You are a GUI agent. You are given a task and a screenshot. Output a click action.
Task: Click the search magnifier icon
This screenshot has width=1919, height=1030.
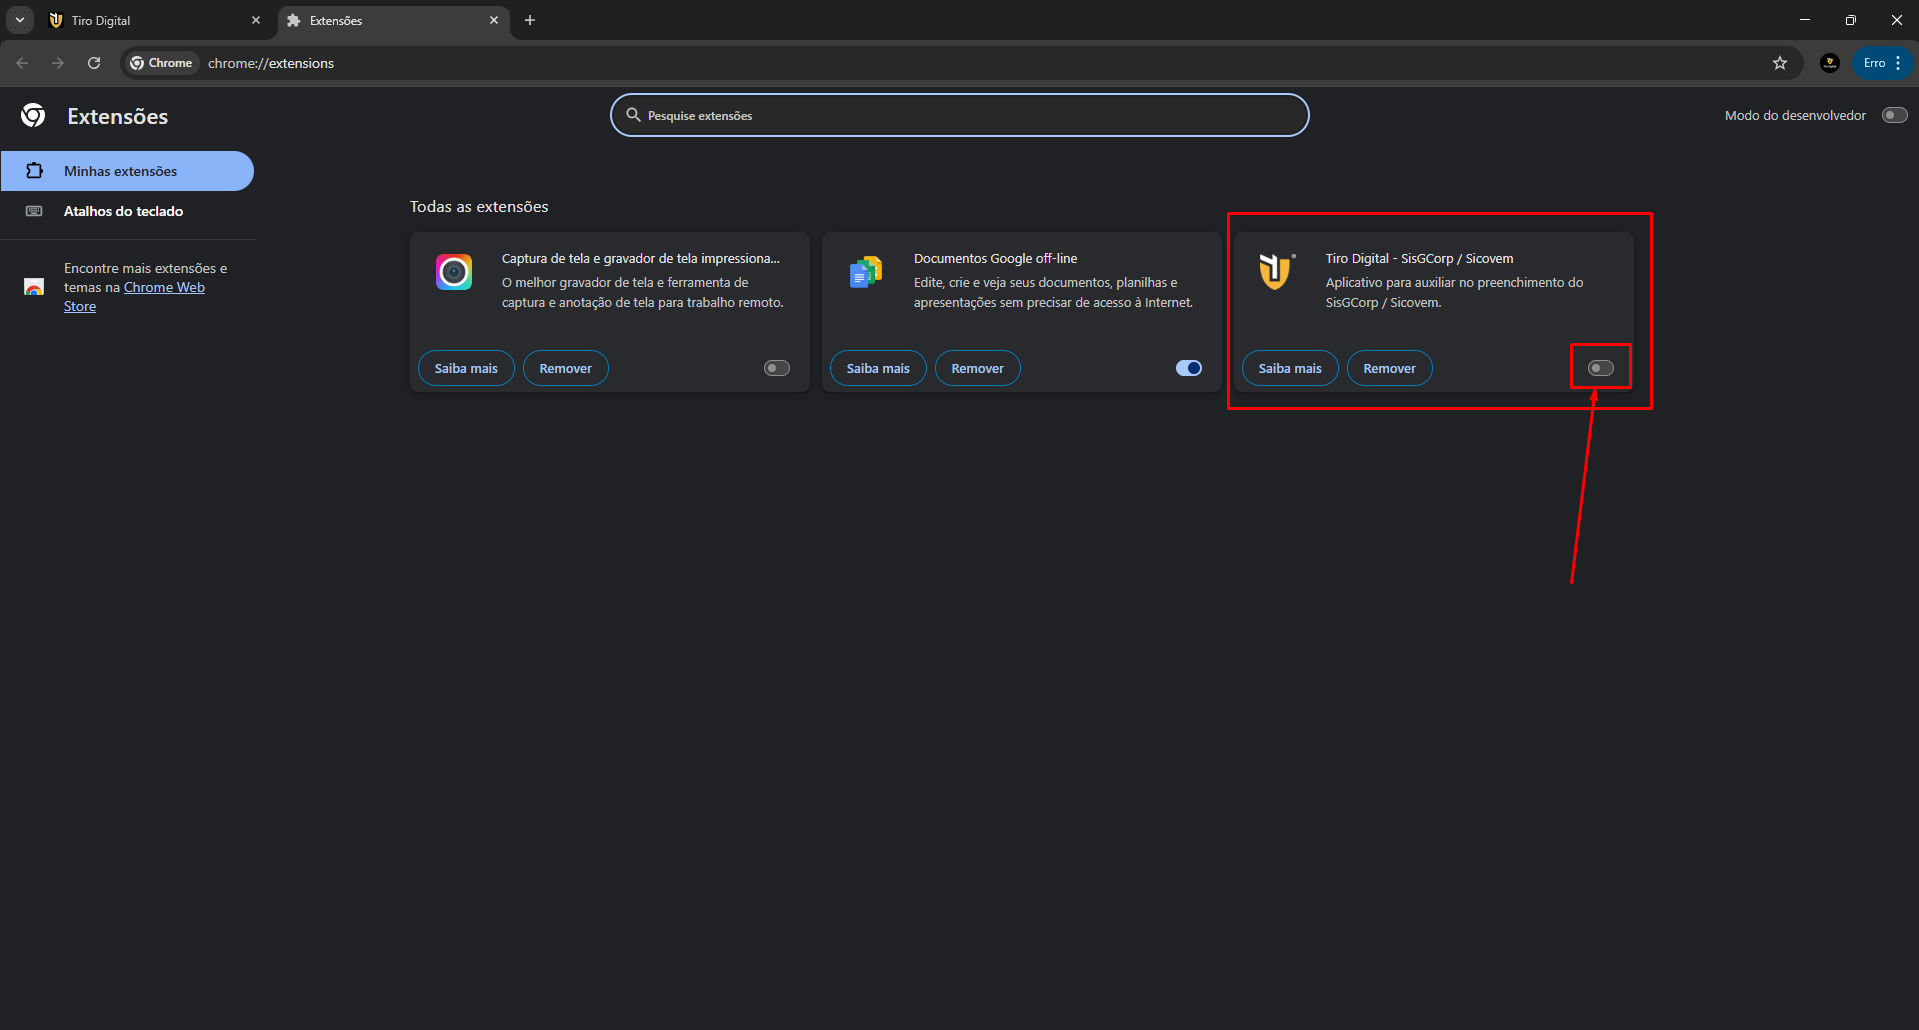[633, 115]
